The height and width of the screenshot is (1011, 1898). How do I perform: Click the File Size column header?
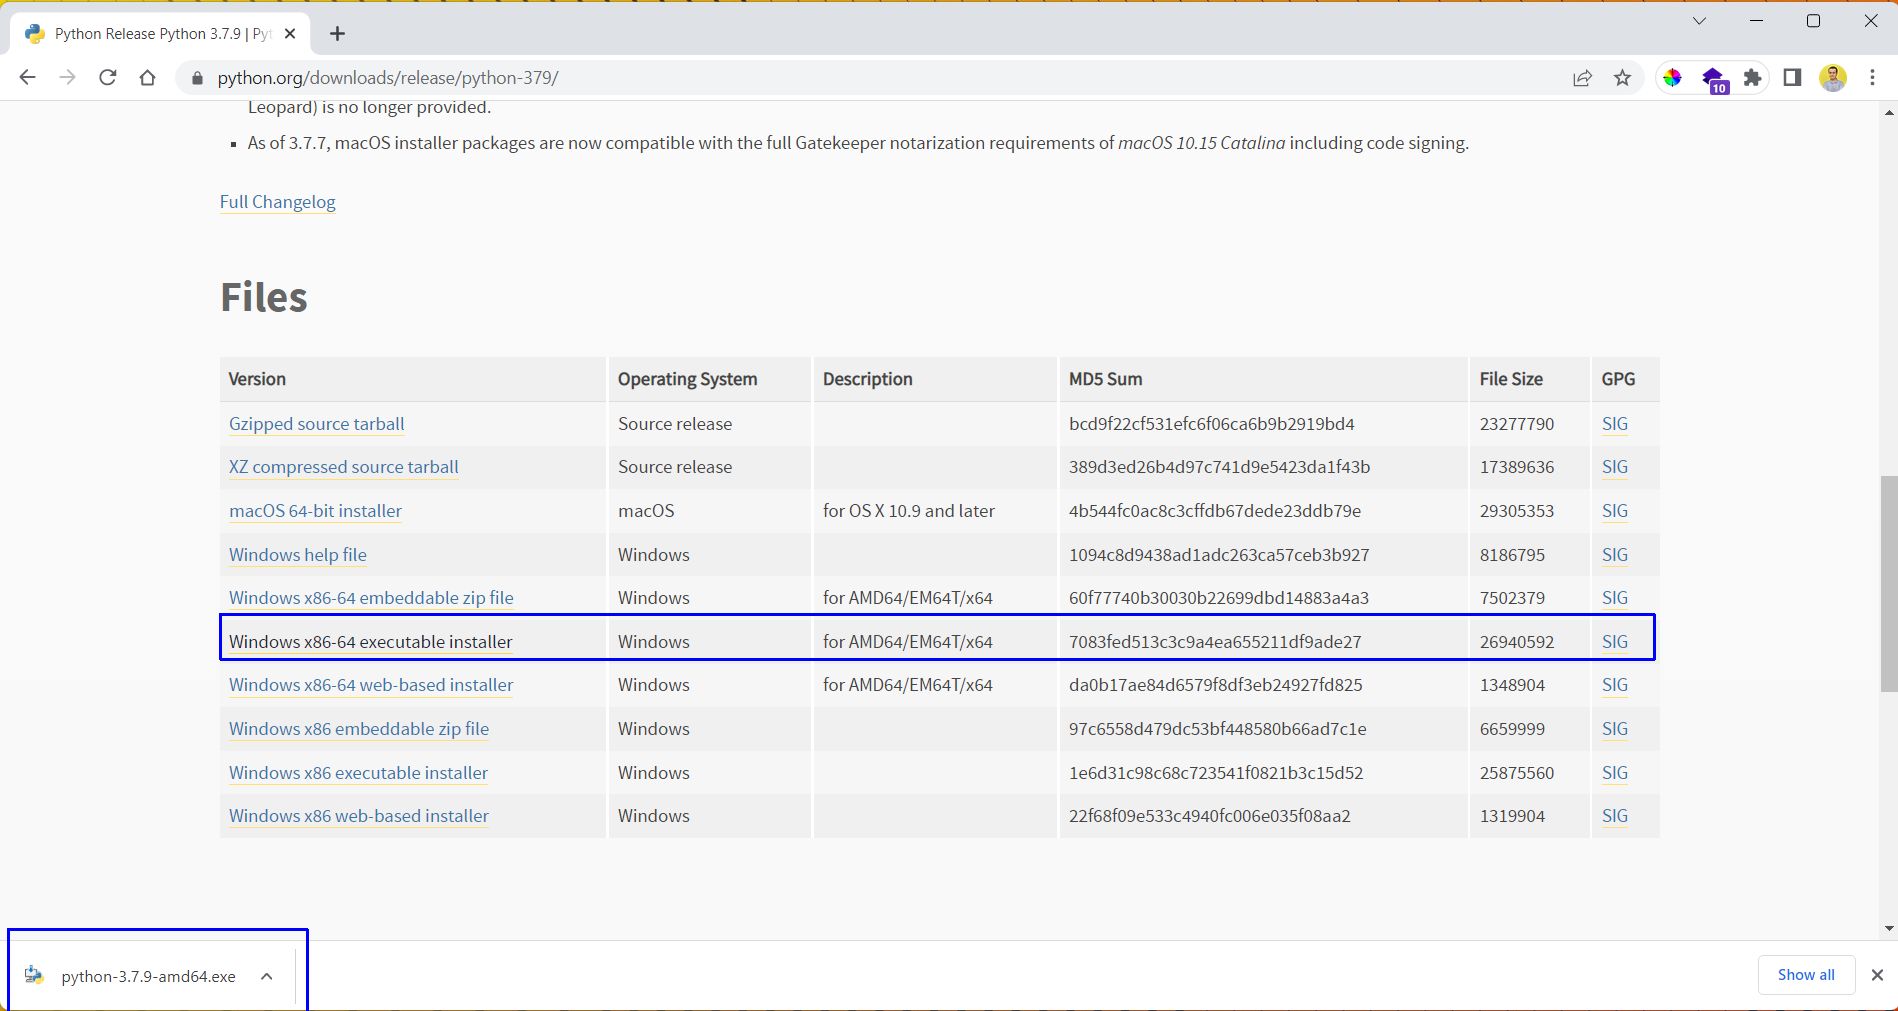tap(1511, 379)
